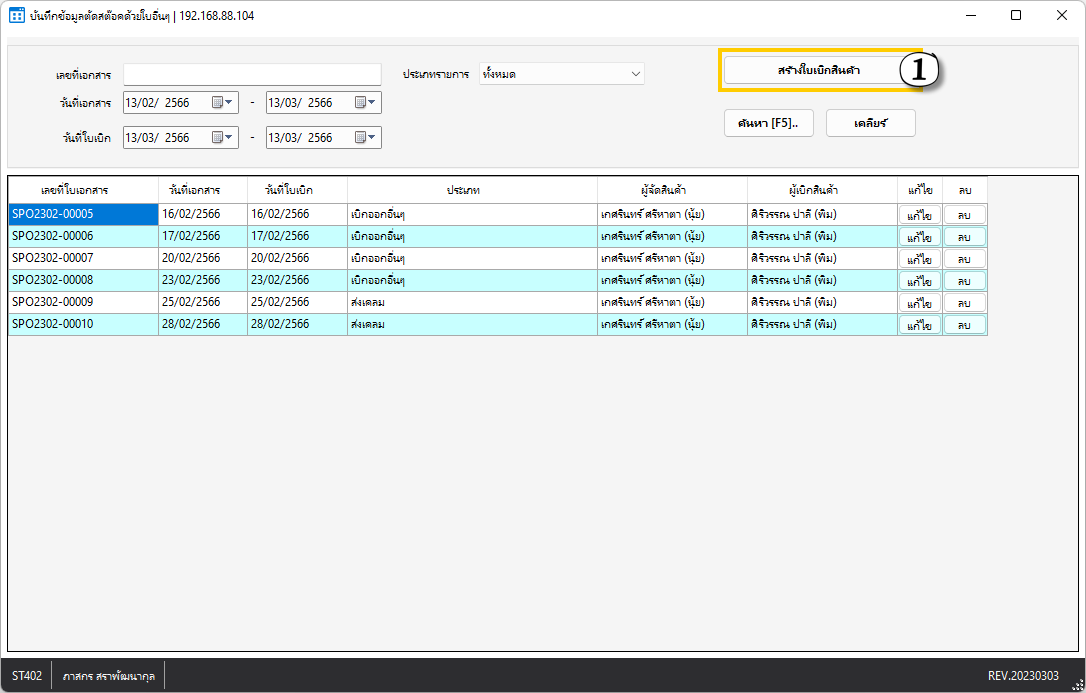Open calendar for start document date

point(222,103)
